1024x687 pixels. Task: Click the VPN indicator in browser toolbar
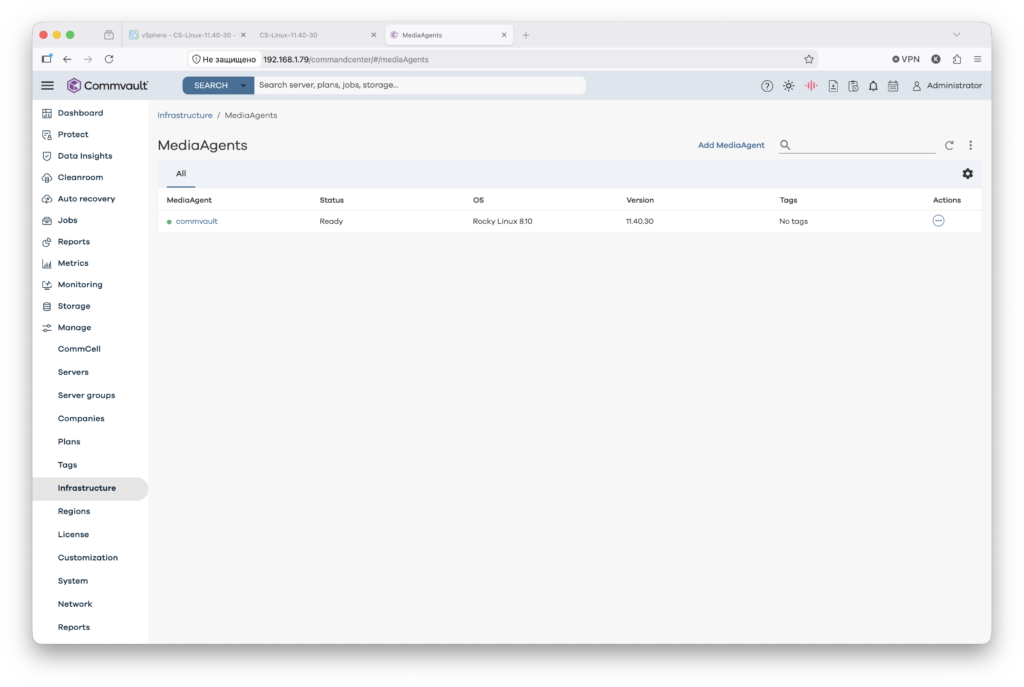906,59
